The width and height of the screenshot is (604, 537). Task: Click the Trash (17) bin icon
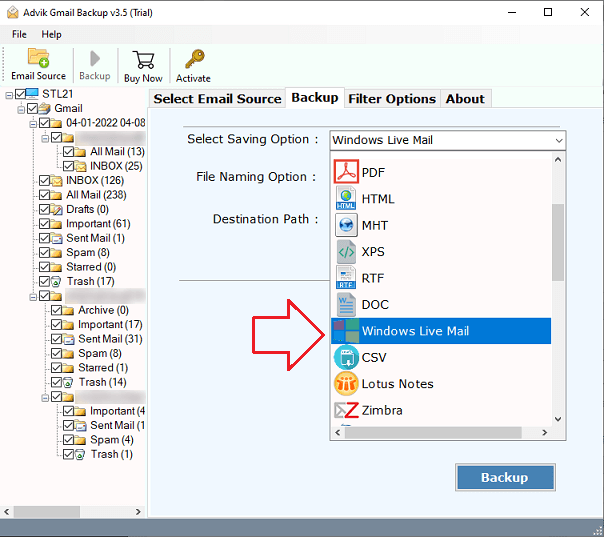click(x=56, y=281)
